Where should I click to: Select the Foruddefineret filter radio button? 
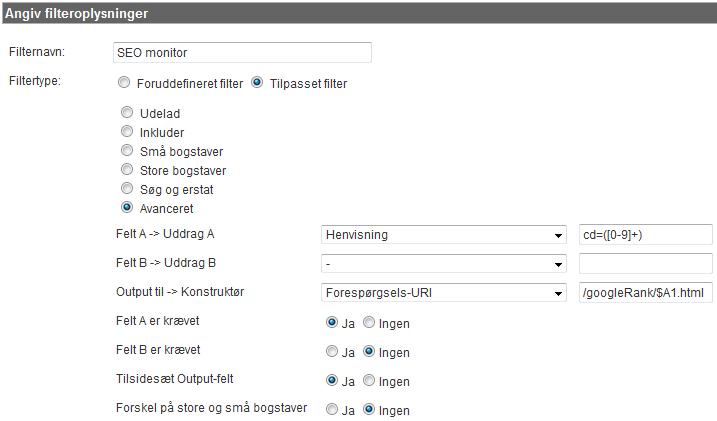tap(124, 83)
